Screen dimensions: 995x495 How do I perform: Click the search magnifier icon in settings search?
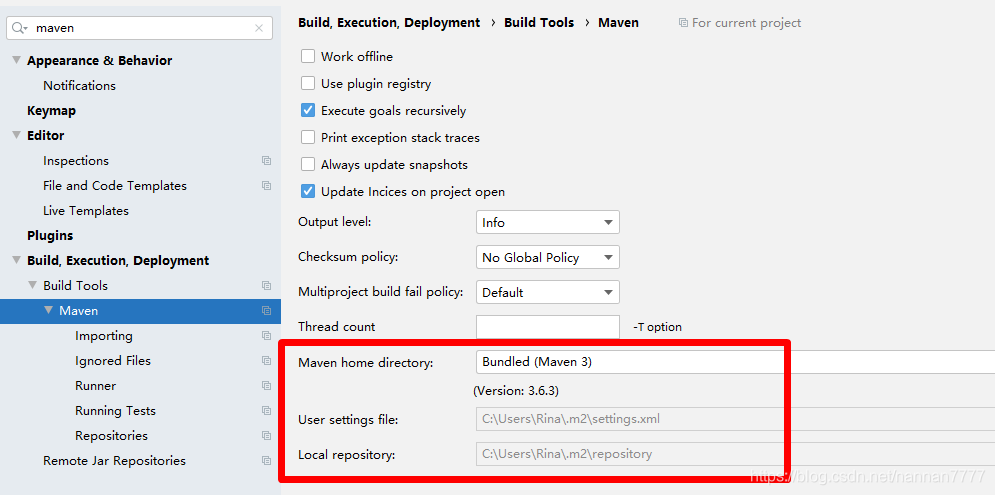[x=20, y=28]
